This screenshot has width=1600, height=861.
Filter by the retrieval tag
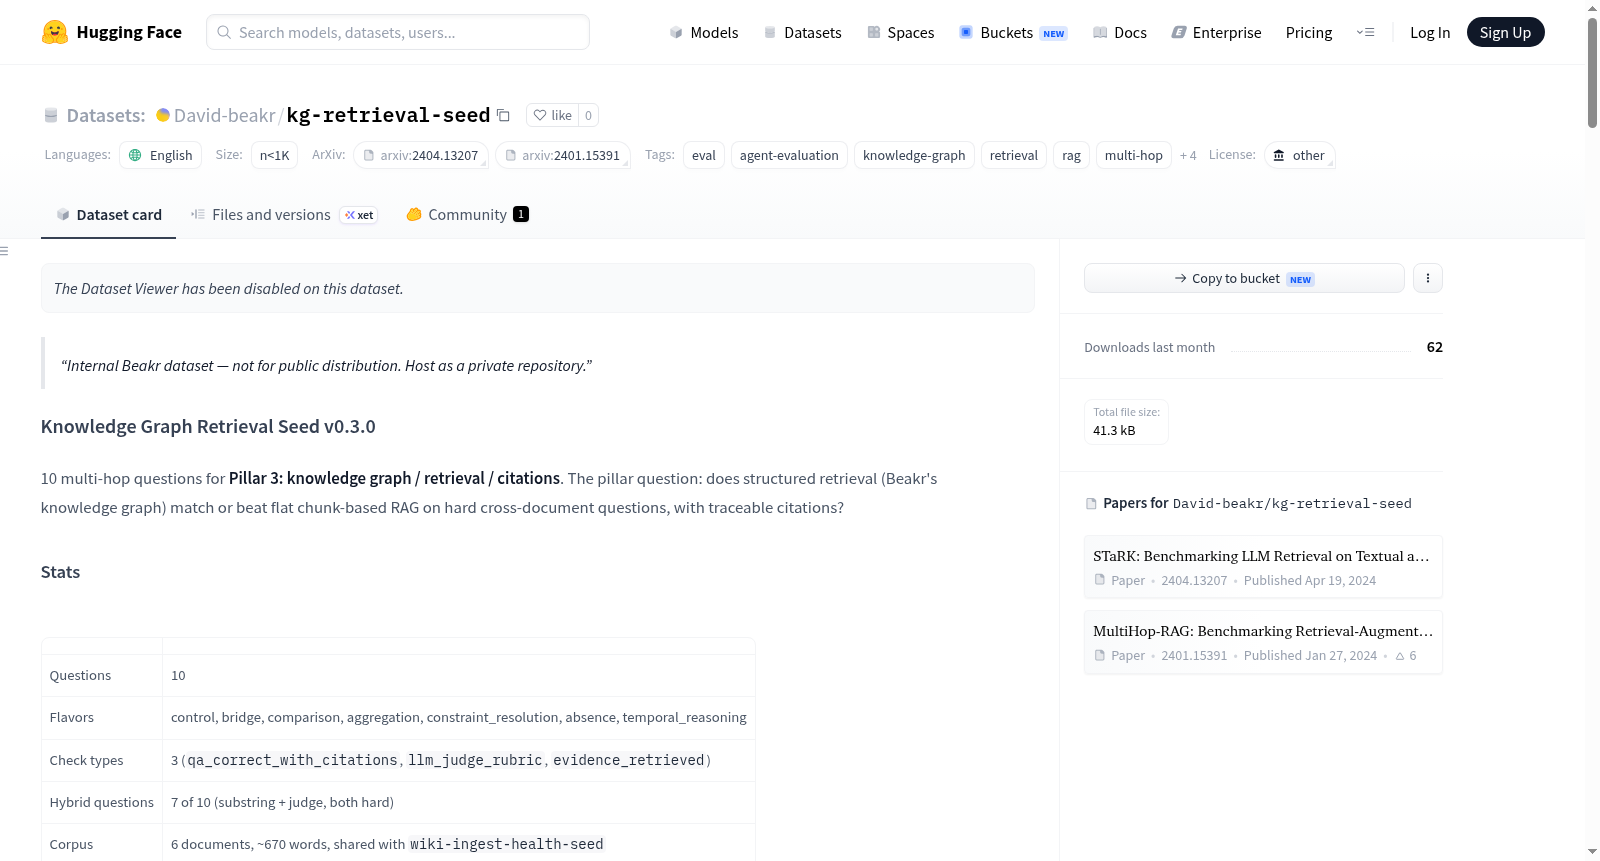point(1014,155)
